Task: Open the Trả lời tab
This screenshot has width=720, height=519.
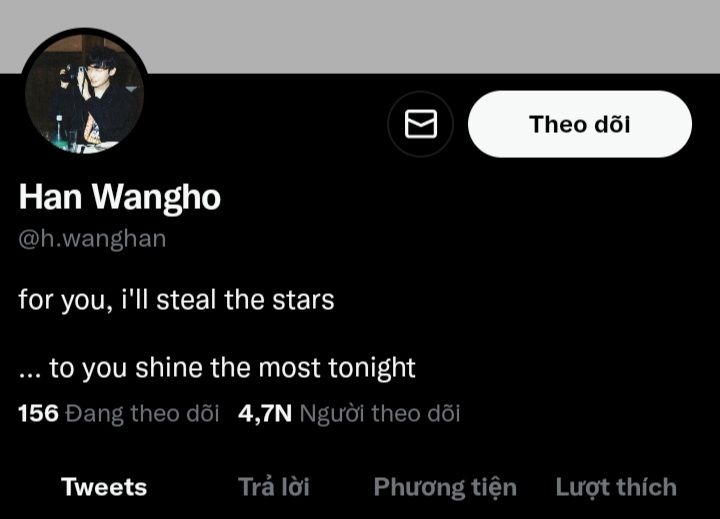Action: click(x=274, y=487)
